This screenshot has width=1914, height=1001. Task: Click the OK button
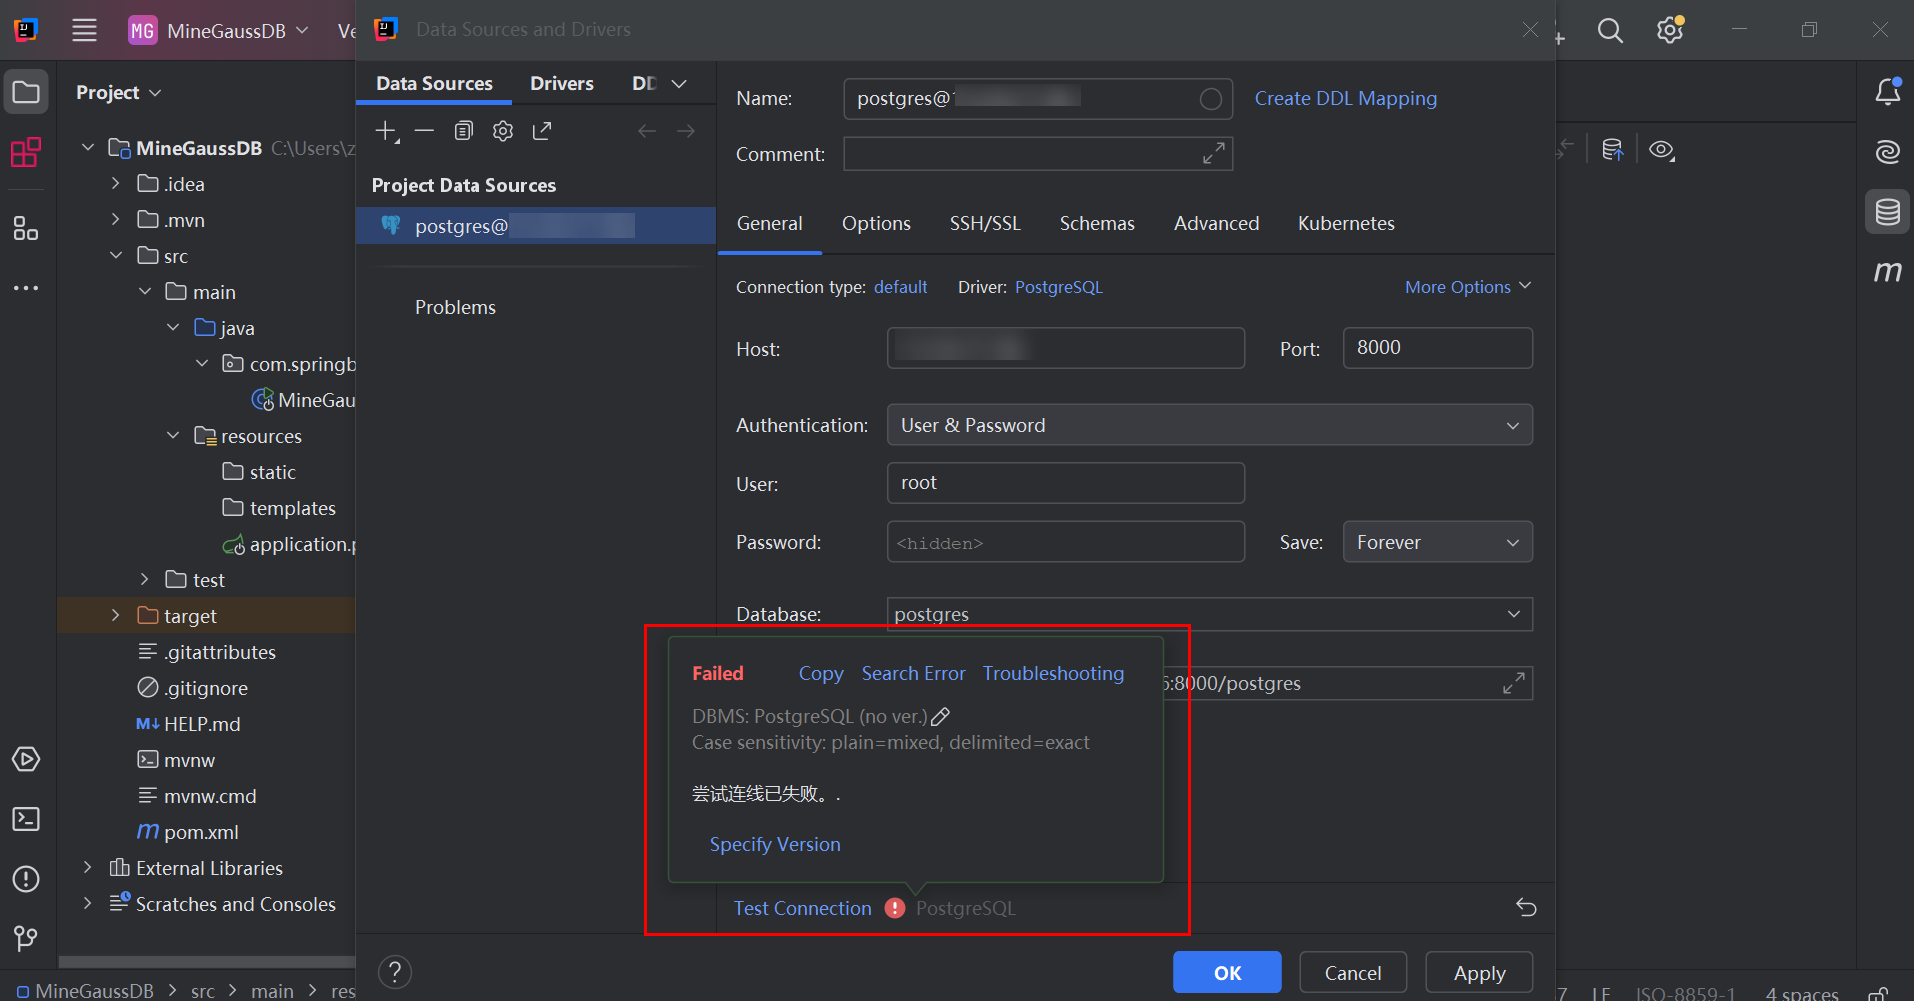coord(1227,972)
